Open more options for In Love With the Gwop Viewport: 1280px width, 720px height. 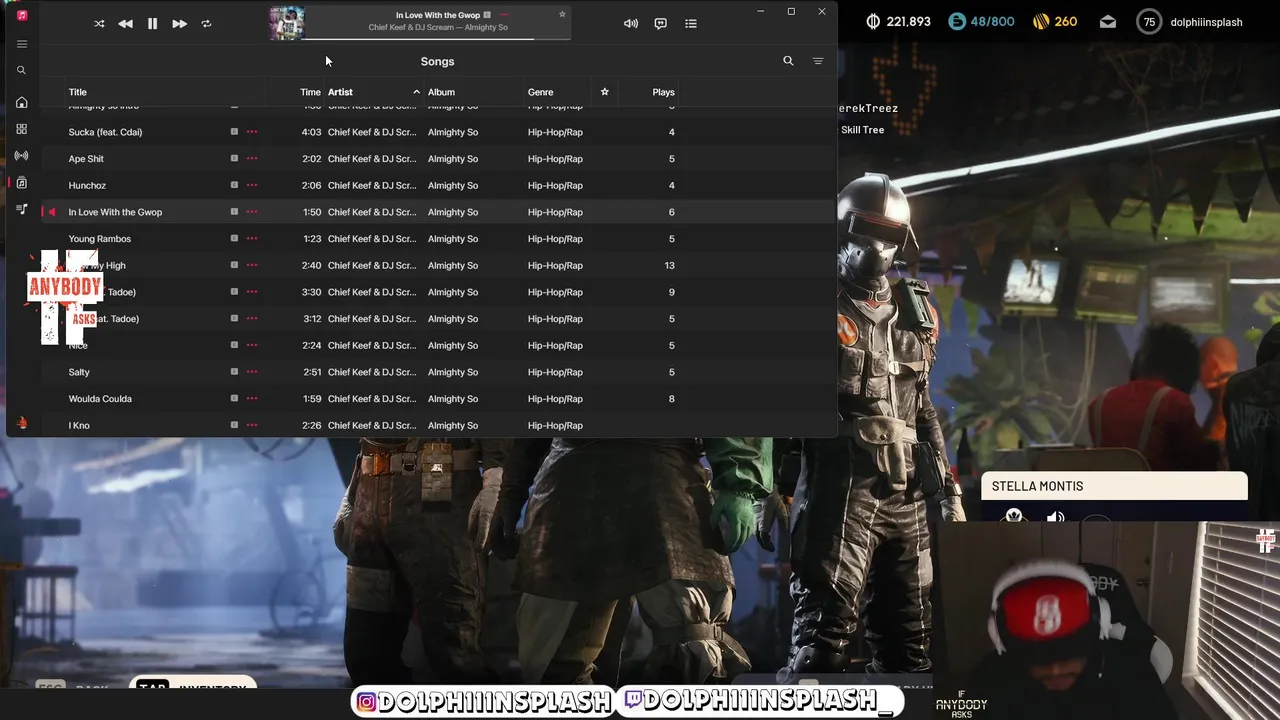pyautogui.click(x=252, y=212)
